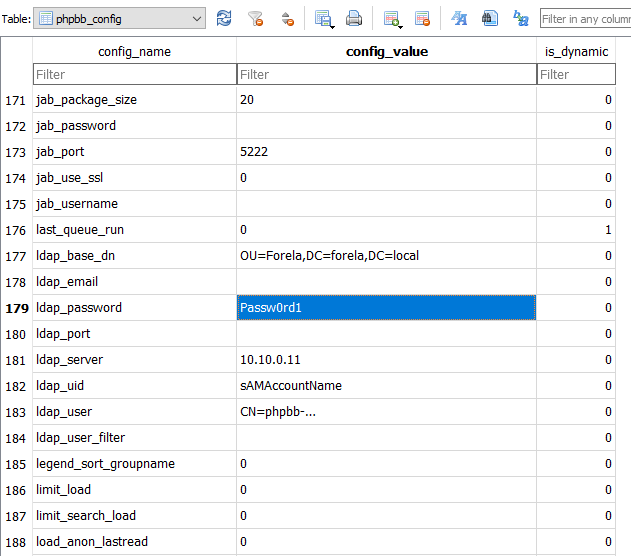Select the ldap_server value cell 10.10.0.11
This screenshot has height=556, width=631.
point(386,360)
